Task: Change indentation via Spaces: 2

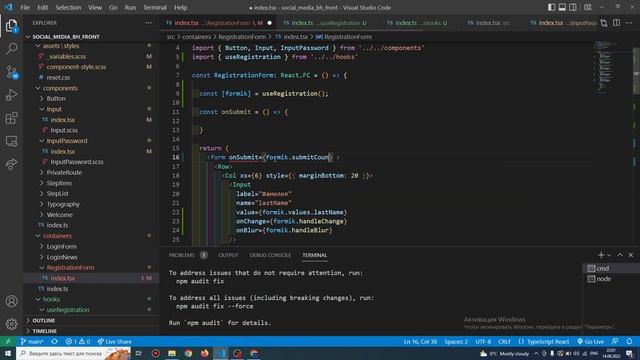Action: click(456, 342)
